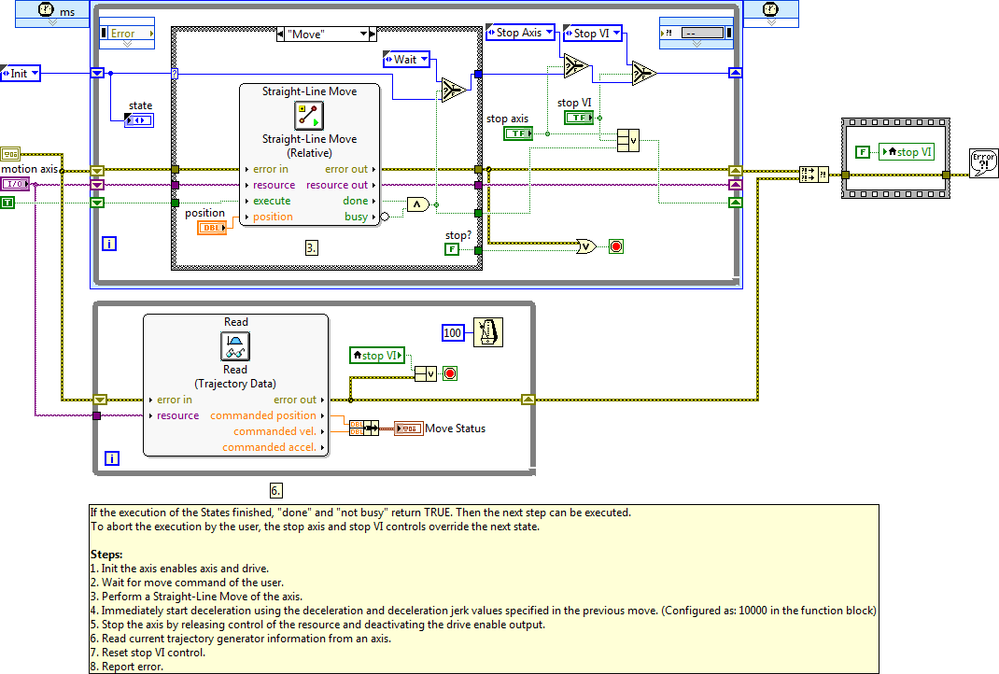This screenshot has width=999, height=674.
Task: Click the Simple Error Handler icon
Action: [983, 163]
